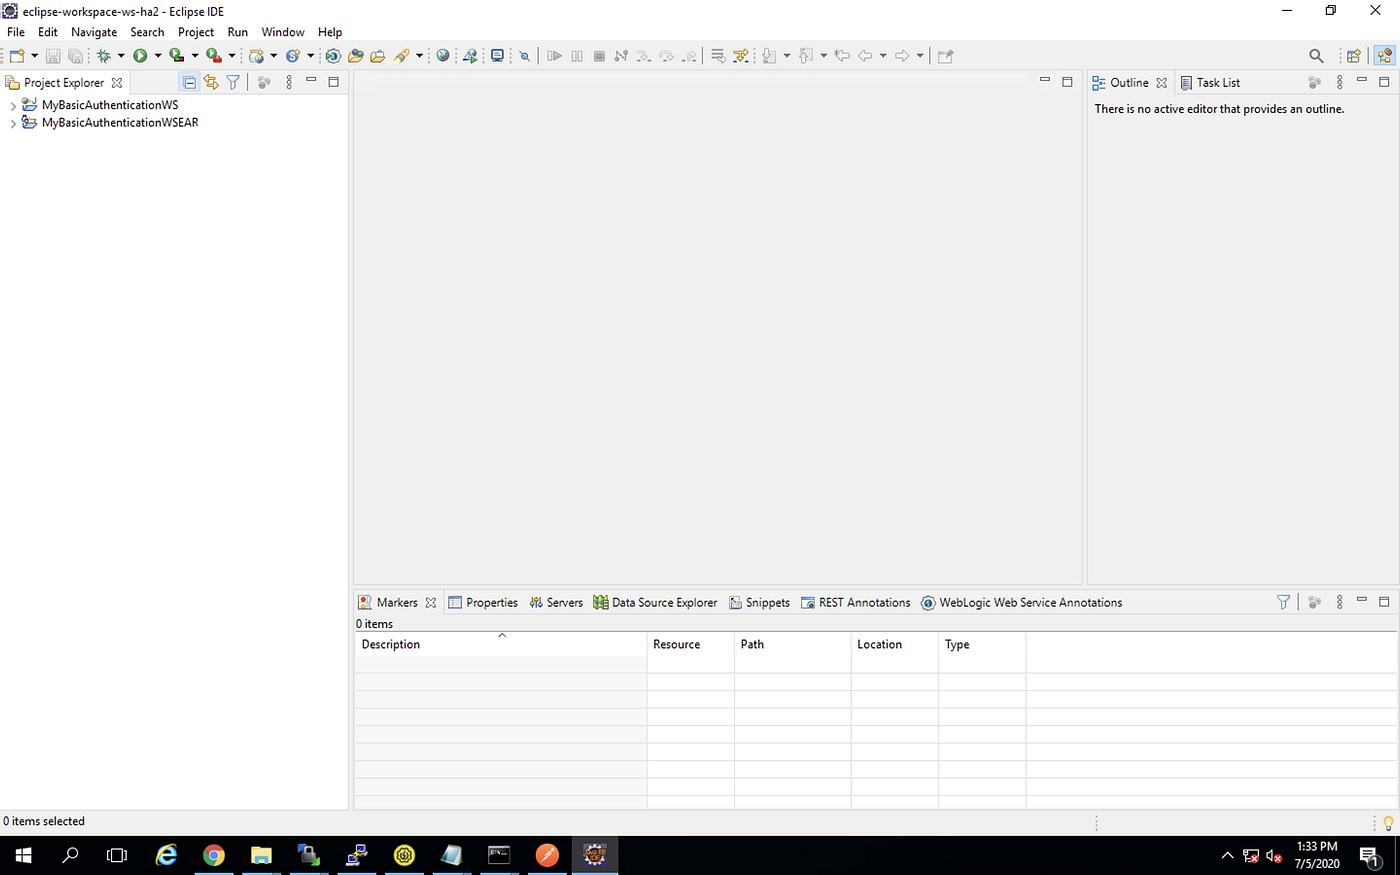Open the Forward navigation history dropdown
Screen dimensions: 1400x875
(x=920, y=56)
